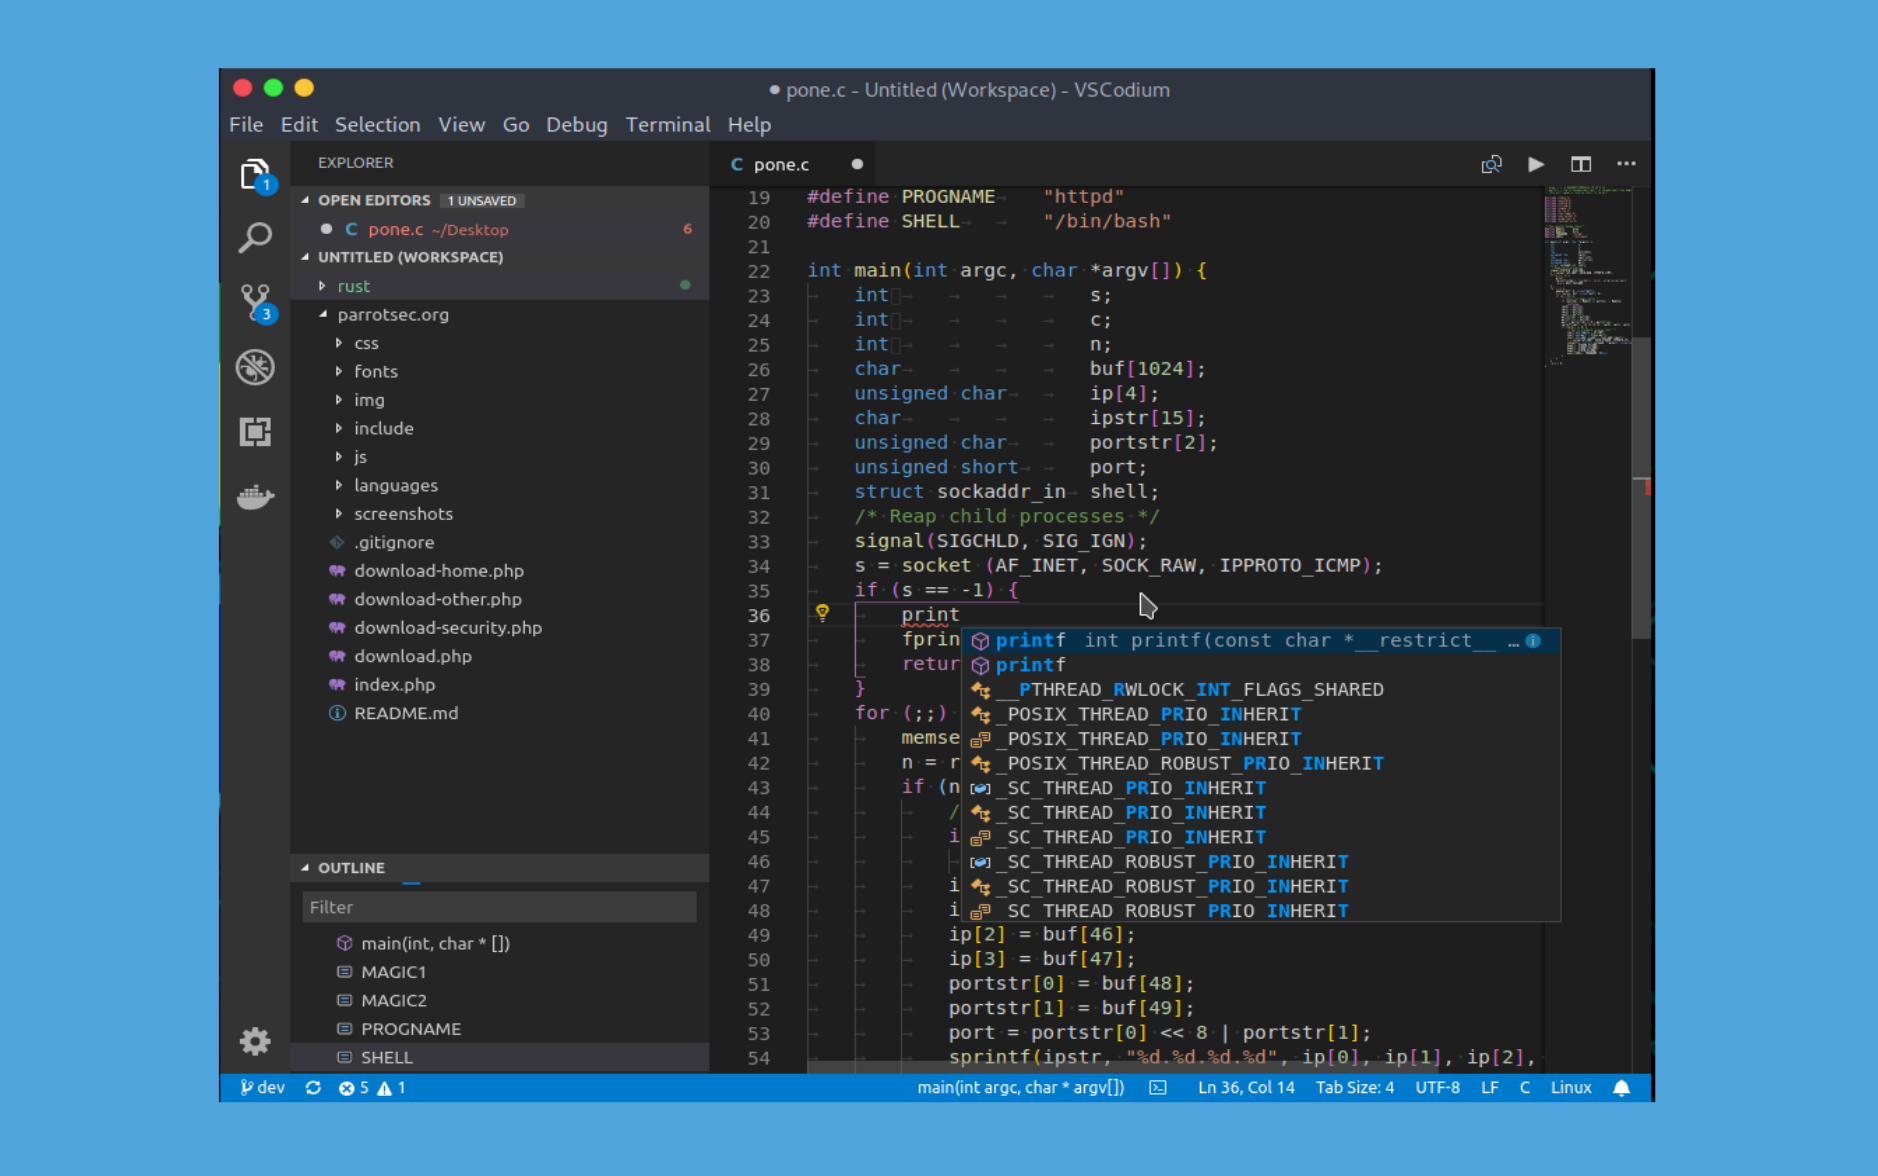Open More Actions ellipsis in editor toolbar
The height and width of the screenshot is (1176, 1878).
[1626, 164]
